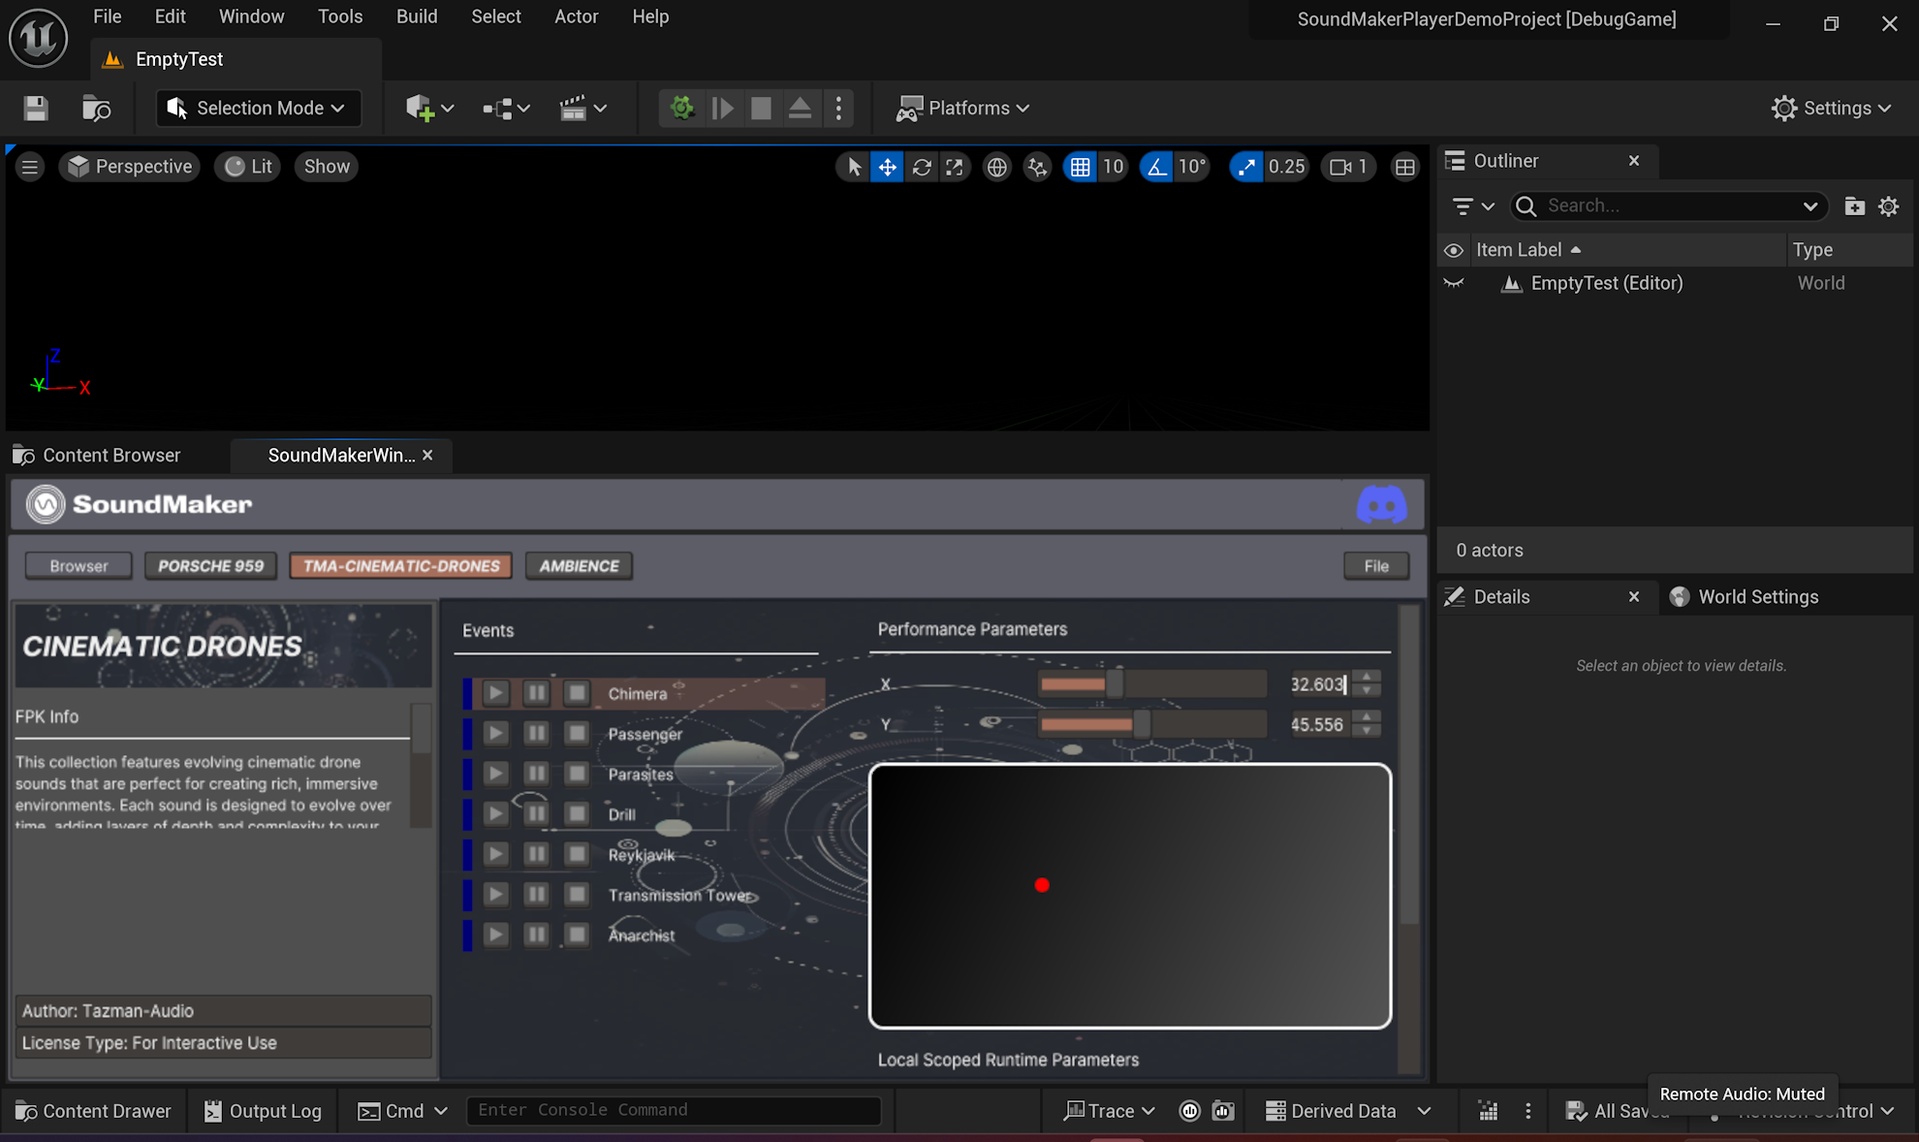Open the Content Browser toolbar icon
Image resolution: width=1919 pixels, height=1142 pixels.
(x=96, y=108)
